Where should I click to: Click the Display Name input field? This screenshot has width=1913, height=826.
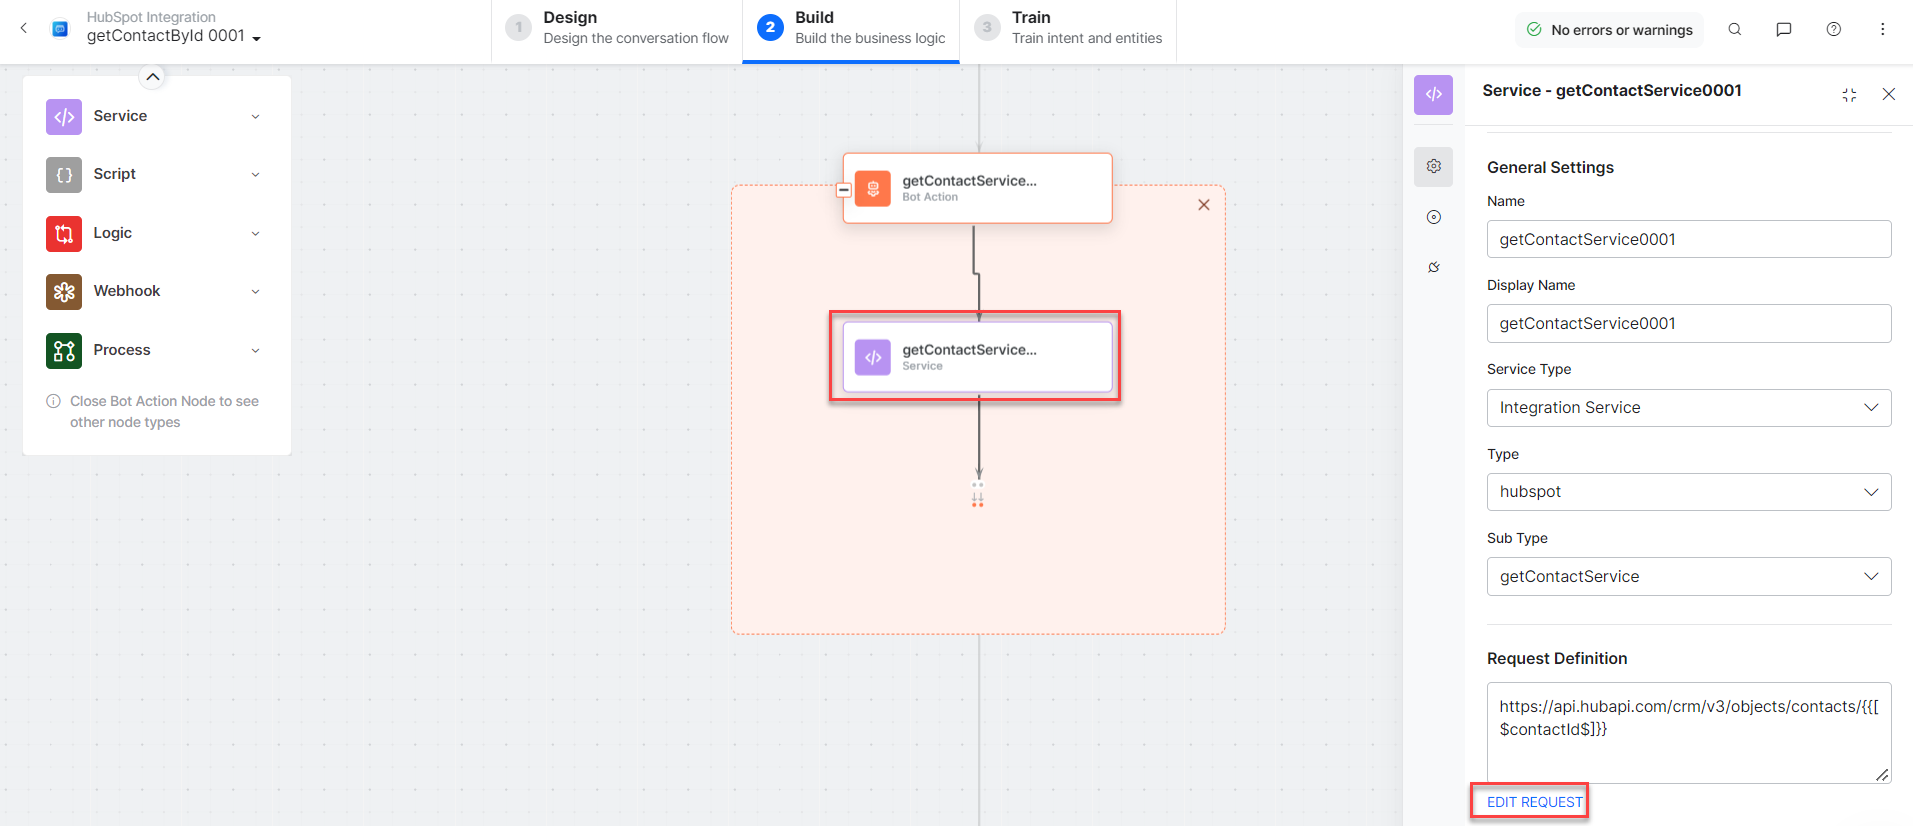pos(1688,324)
